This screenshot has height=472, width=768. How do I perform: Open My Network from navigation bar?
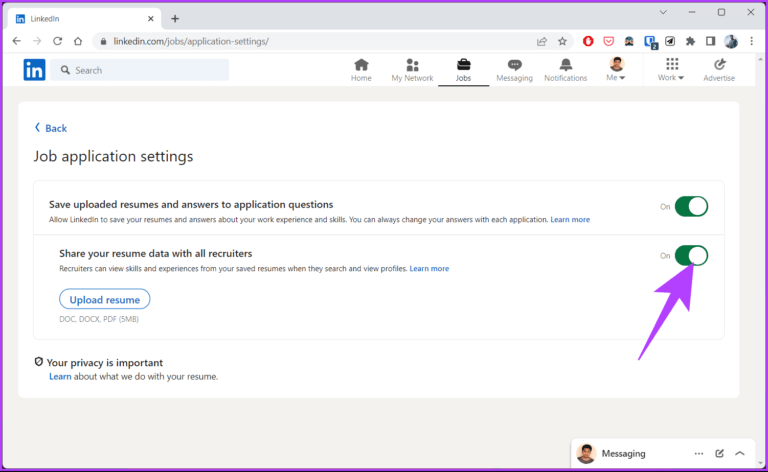(x=412, y=70)
